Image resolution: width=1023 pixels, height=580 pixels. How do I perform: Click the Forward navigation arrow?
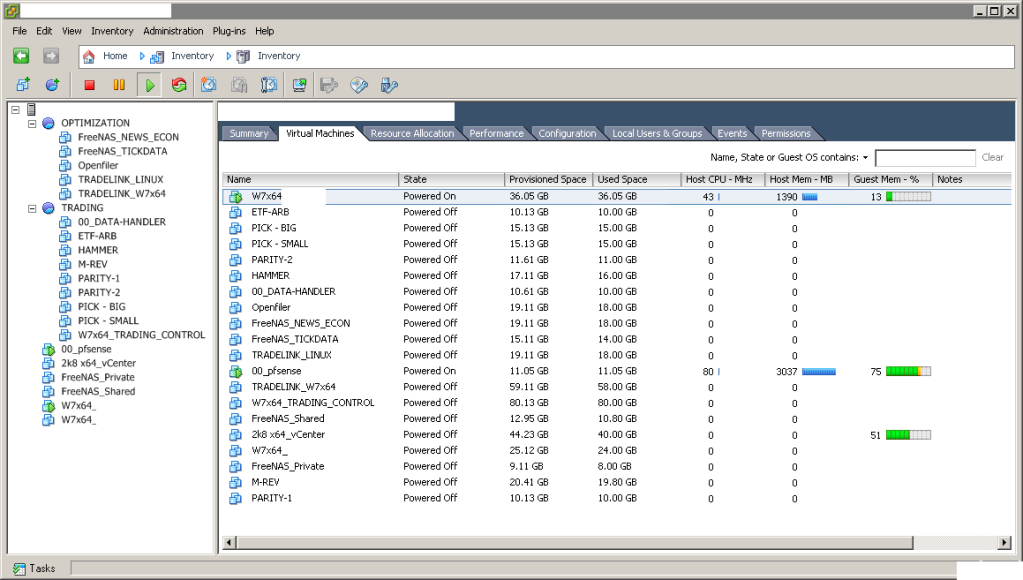51,56
